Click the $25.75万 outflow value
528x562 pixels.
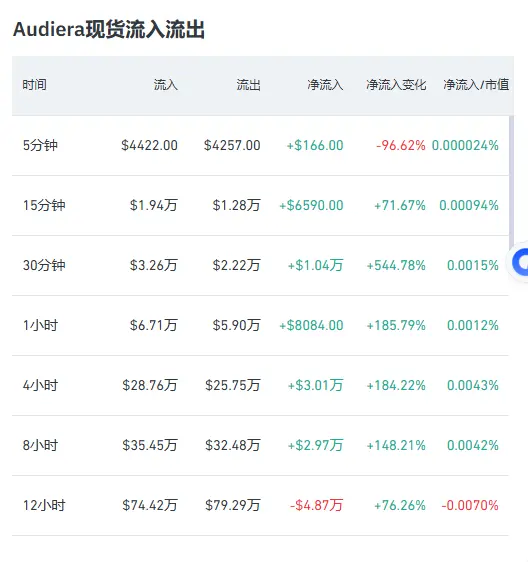pos(233,385)
